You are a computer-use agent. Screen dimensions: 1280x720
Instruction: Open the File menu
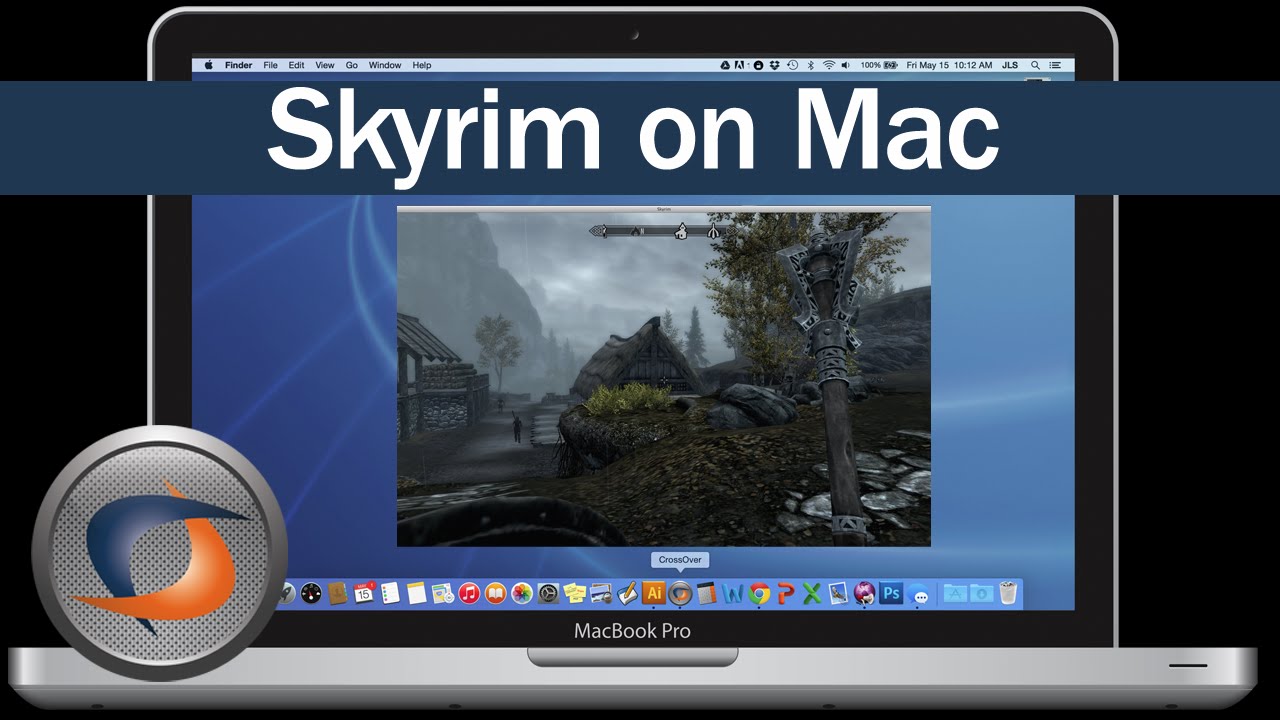point(270,65)
